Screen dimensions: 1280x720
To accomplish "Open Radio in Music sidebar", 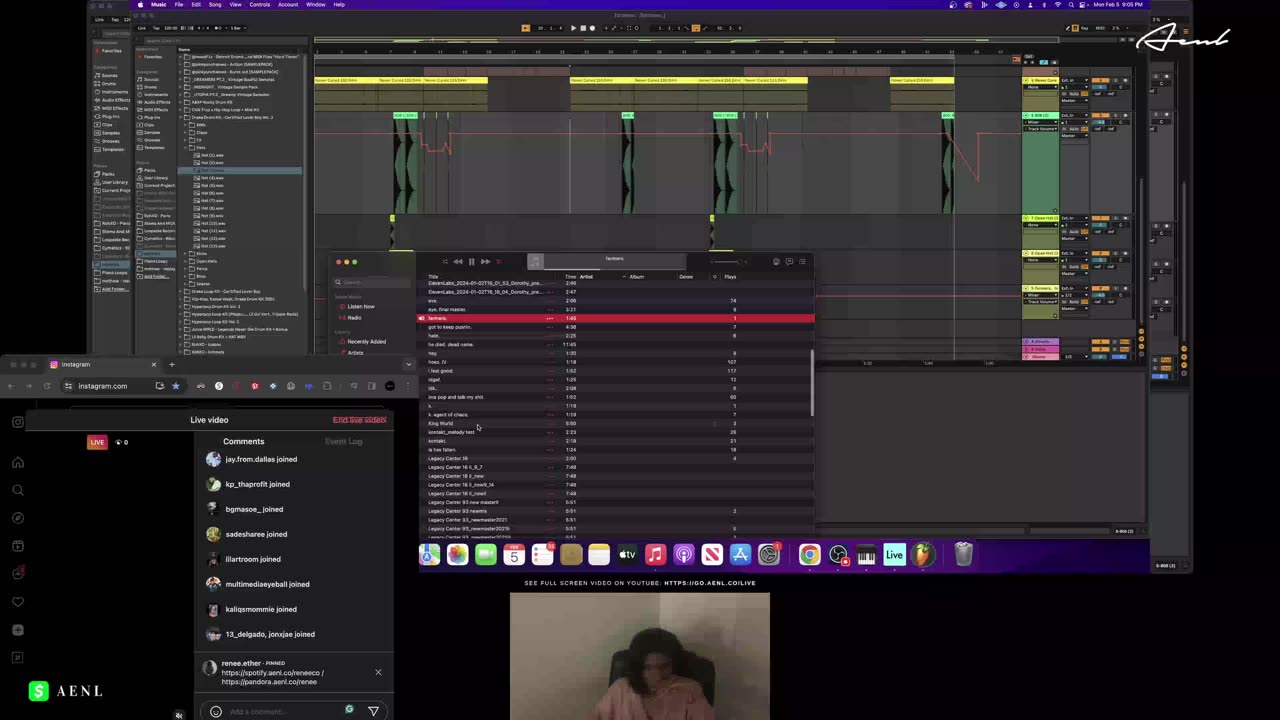I will coord(354,318).
